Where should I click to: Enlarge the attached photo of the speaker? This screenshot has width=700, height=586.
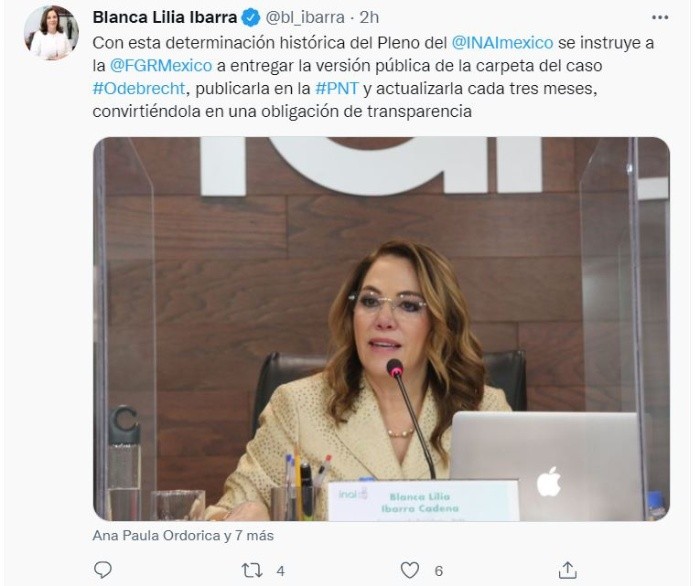[x=381, y=329]
